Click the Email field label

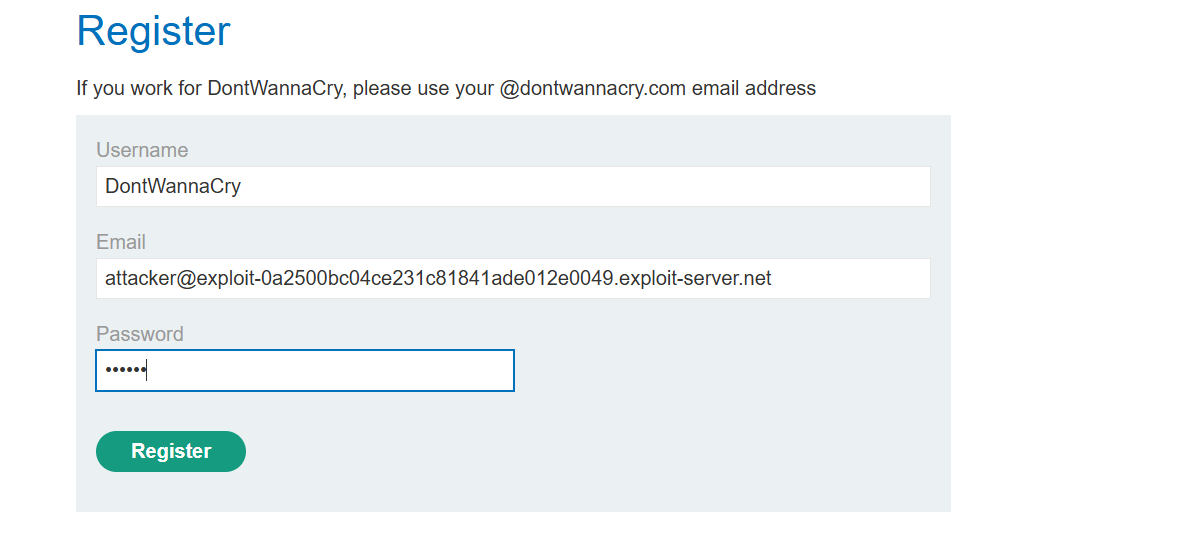click(121, 242)
